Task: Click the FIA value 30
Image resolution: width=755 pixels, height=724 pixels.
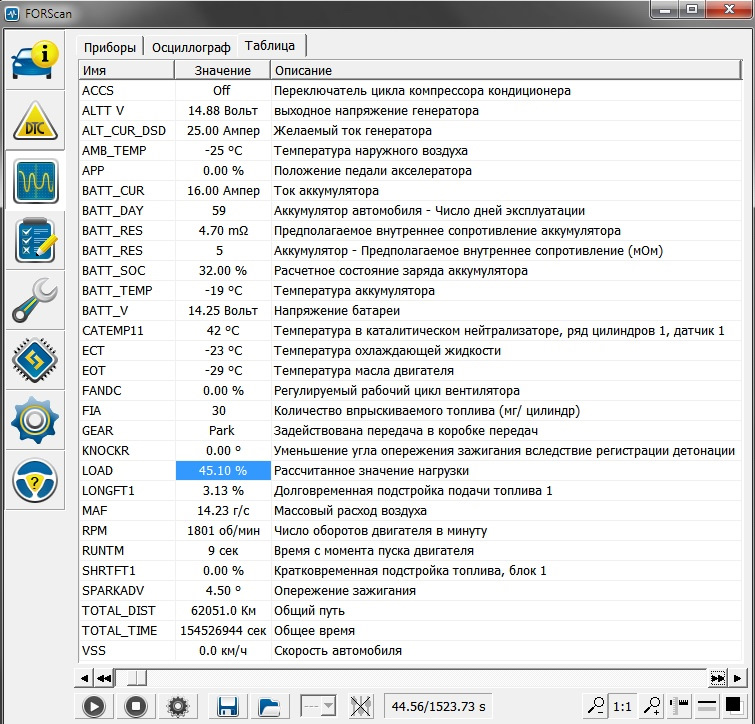Action: [x=219, y=411]
